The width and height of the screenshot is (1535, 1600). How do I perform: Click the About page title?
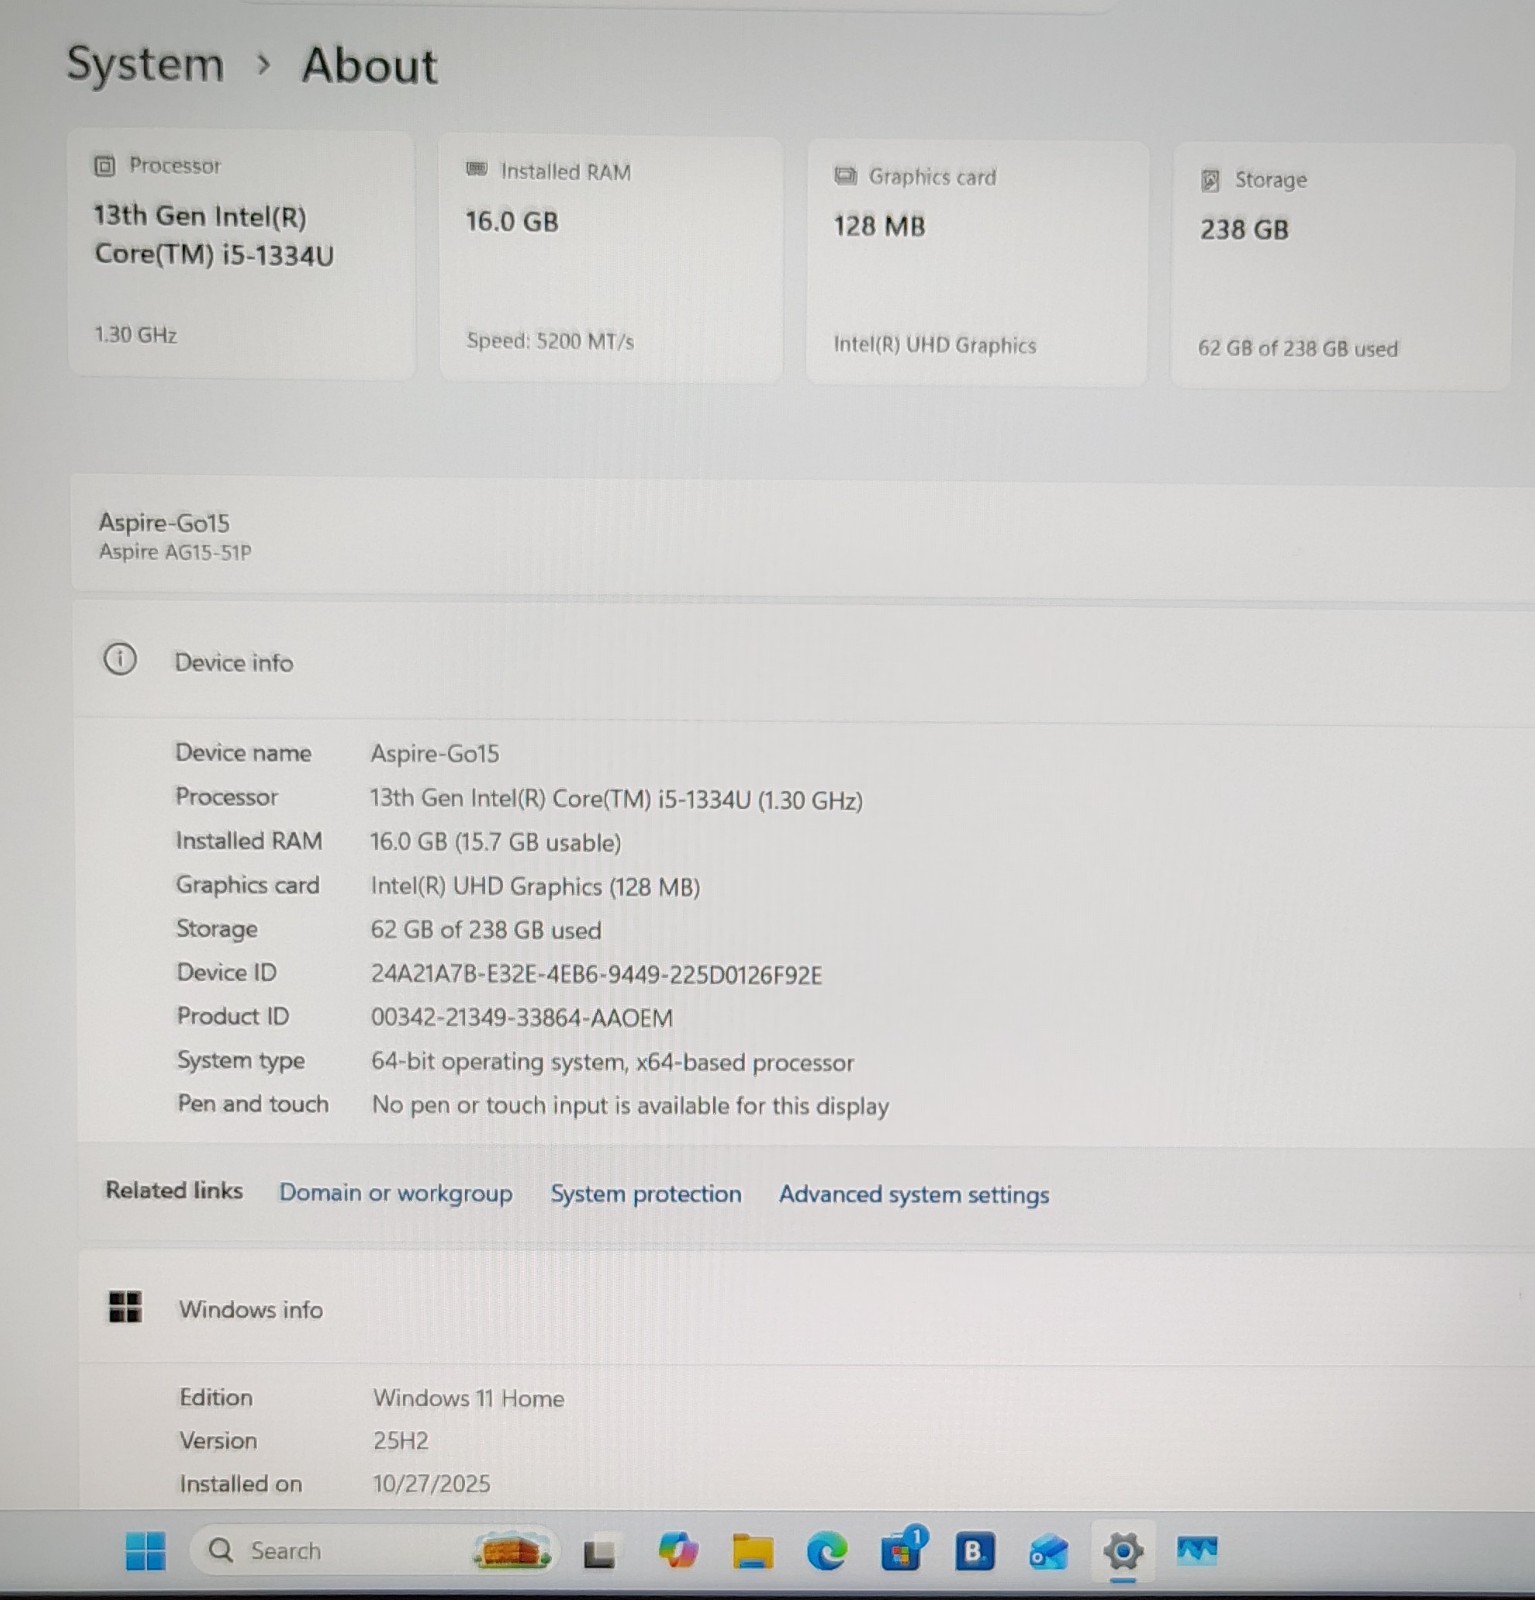click(x=370, y=66)
